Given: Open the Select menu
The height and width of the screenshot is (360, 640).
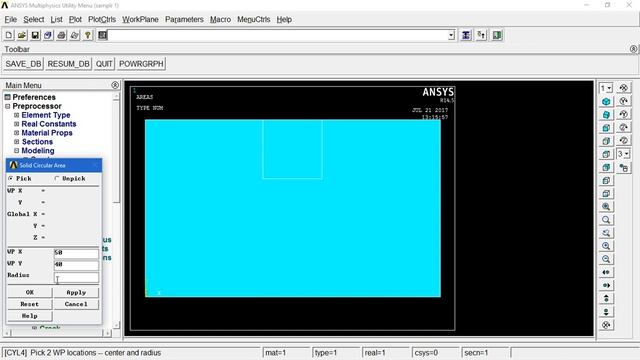Looking at the screenshot, I should tap(33, 19).
